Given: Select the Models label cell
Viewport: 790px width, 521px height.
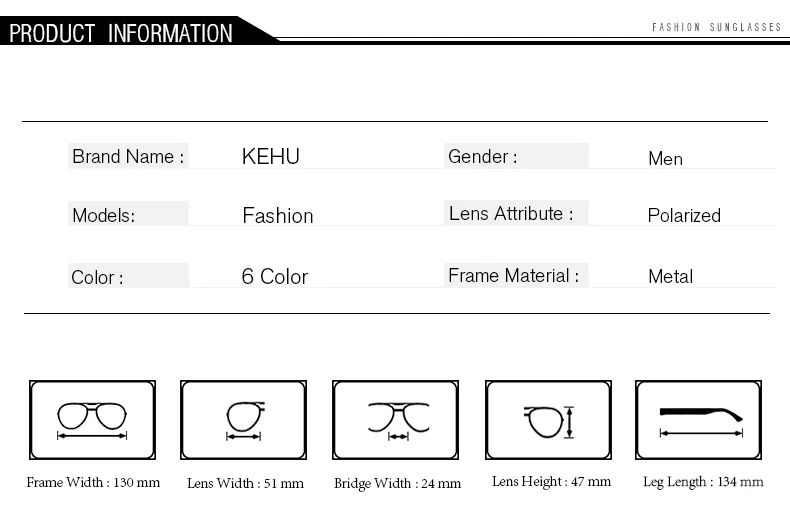Looking at the screenshot, I should 128,214.
